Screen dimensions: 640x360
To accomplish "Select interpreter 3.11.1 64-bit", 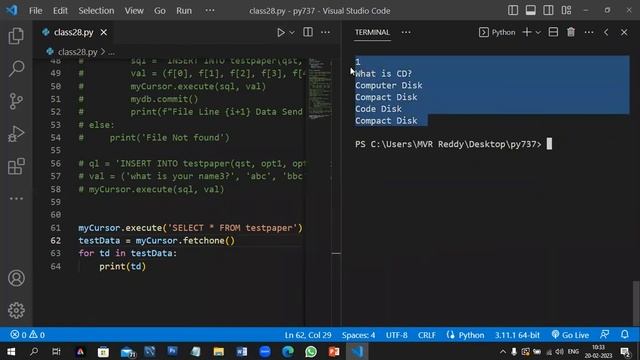I will click(517, 335).
